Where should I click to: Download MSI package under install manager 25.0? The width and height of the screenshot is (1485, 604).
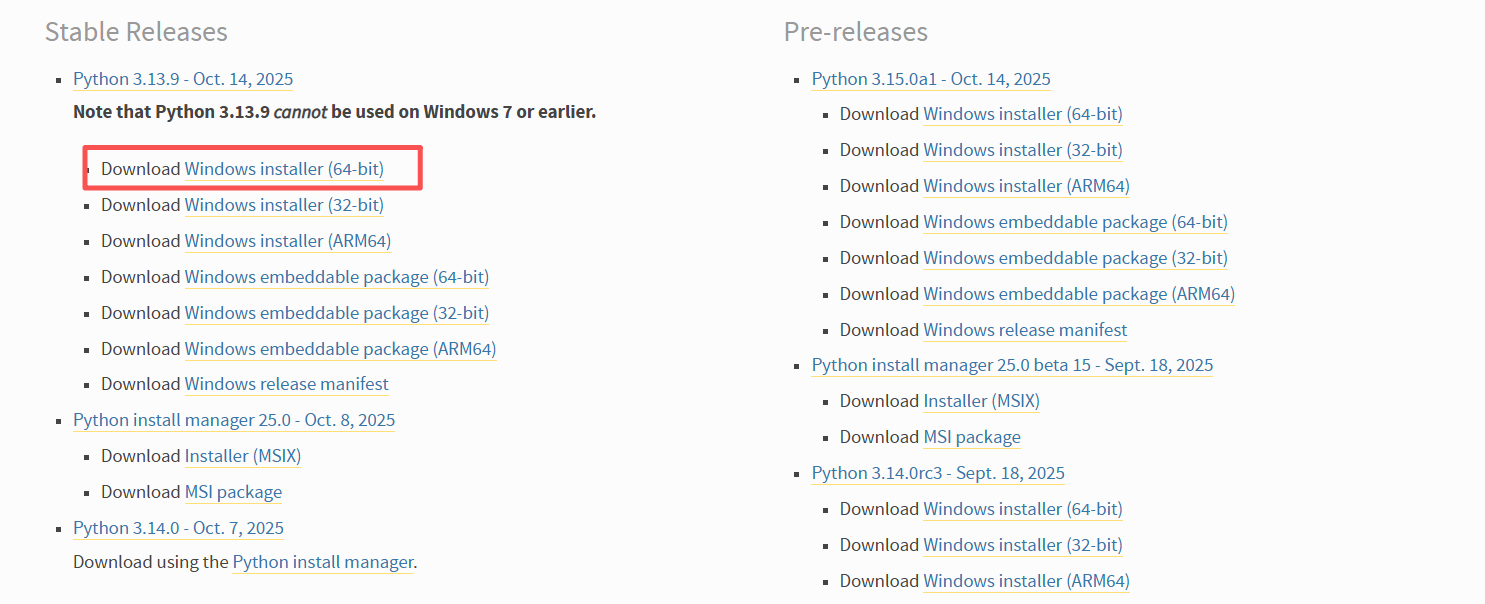233,492
